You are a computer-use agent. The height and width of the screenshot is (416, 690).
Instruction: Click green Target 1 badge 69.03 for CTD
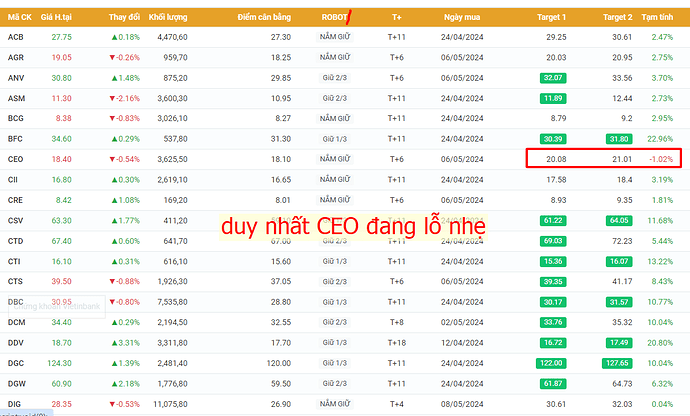click(553, 241)
